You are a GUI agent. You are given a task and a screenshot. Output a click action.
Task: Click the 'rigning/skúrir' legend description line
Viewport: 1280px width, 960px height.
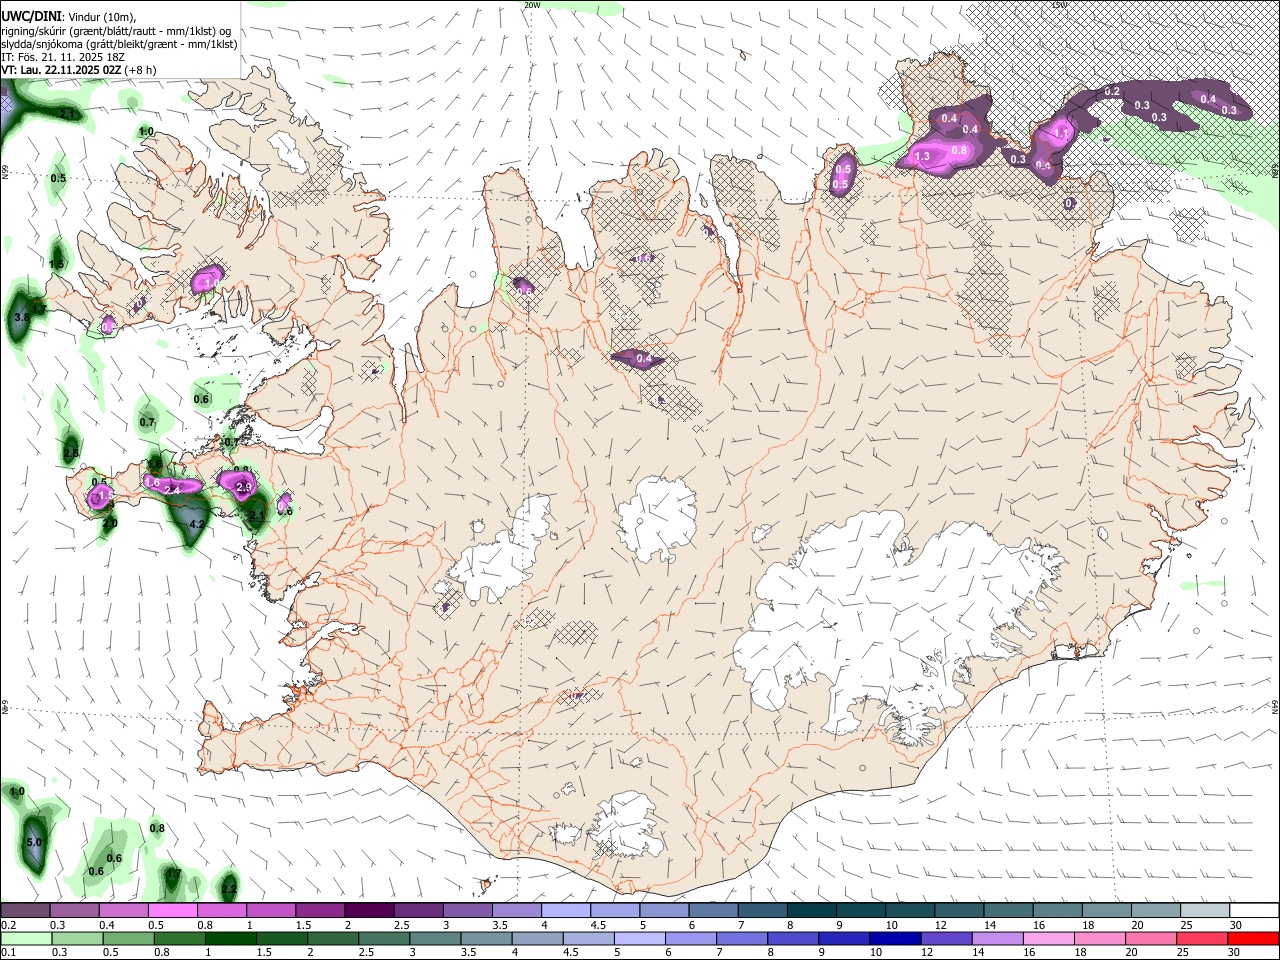(116, 31)
